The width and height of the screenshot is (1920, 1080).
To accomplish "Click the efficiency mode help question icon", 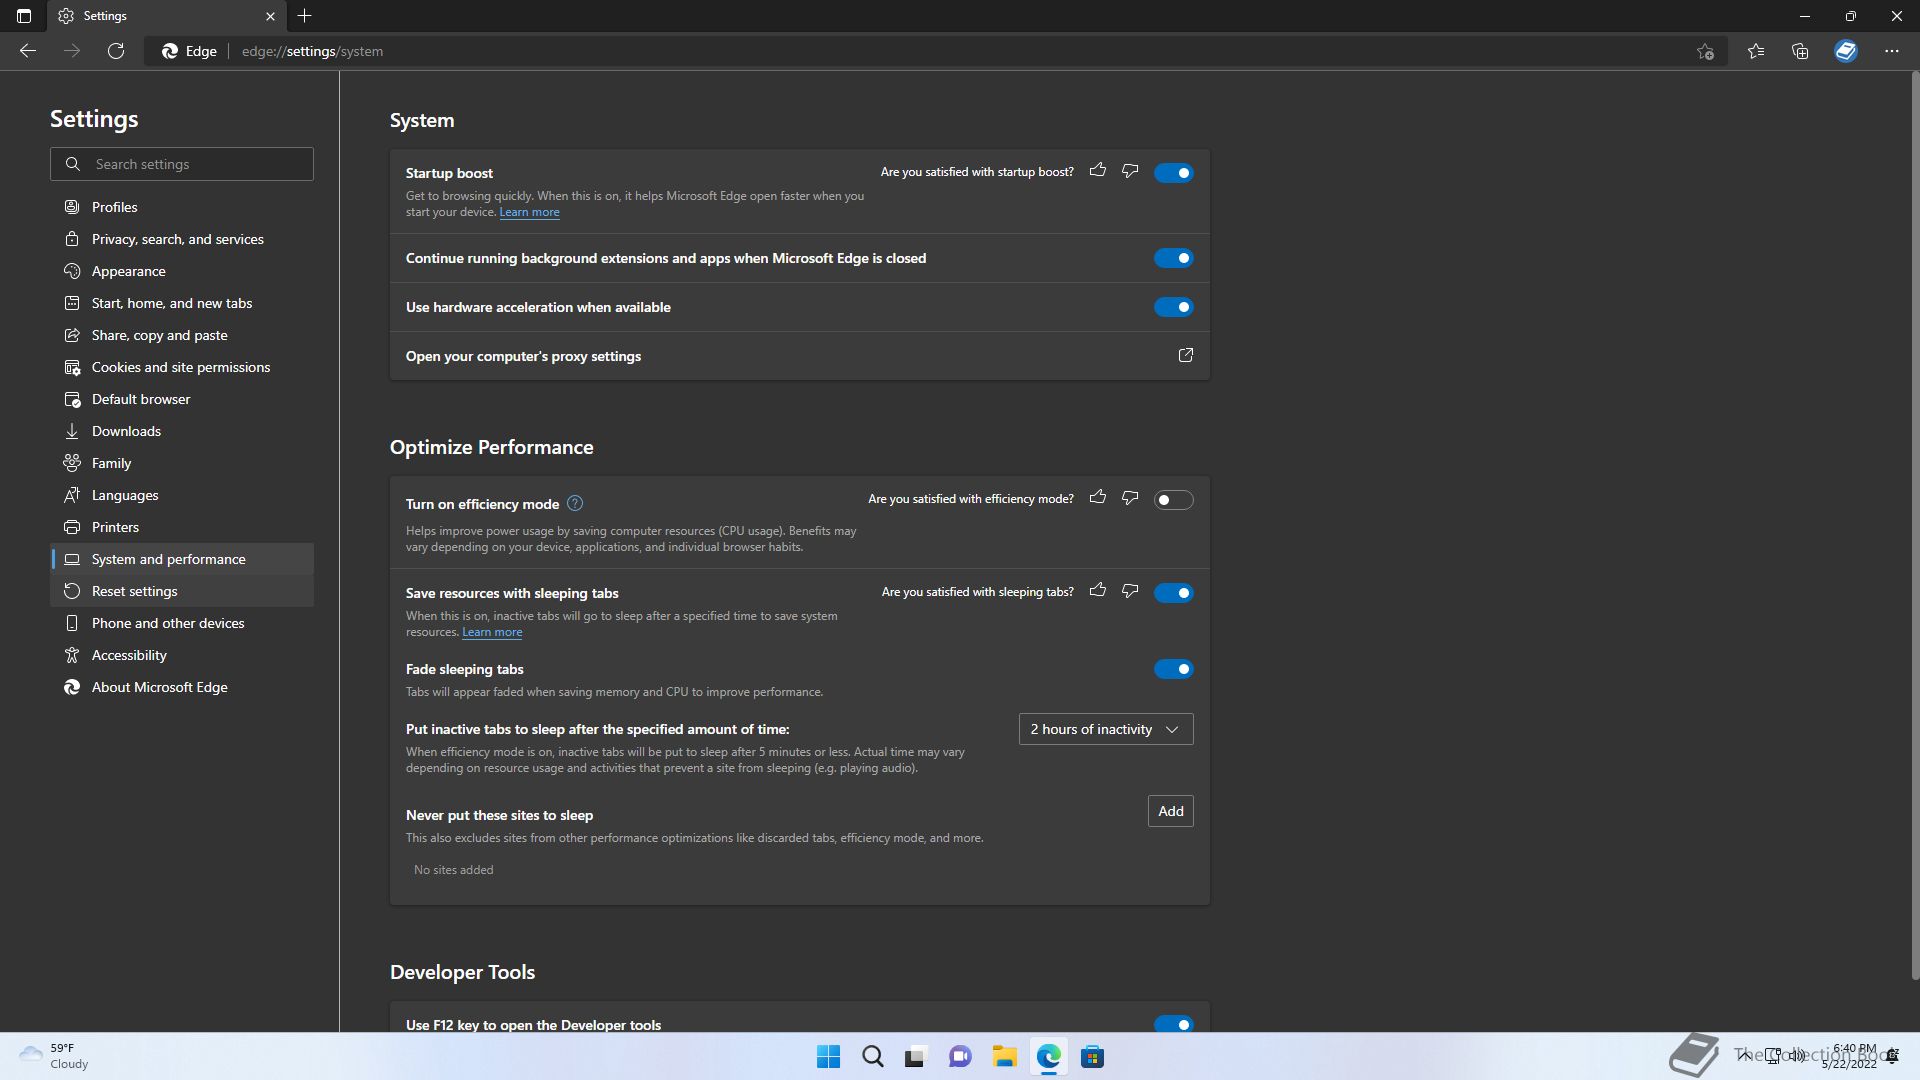I will 575,504.
